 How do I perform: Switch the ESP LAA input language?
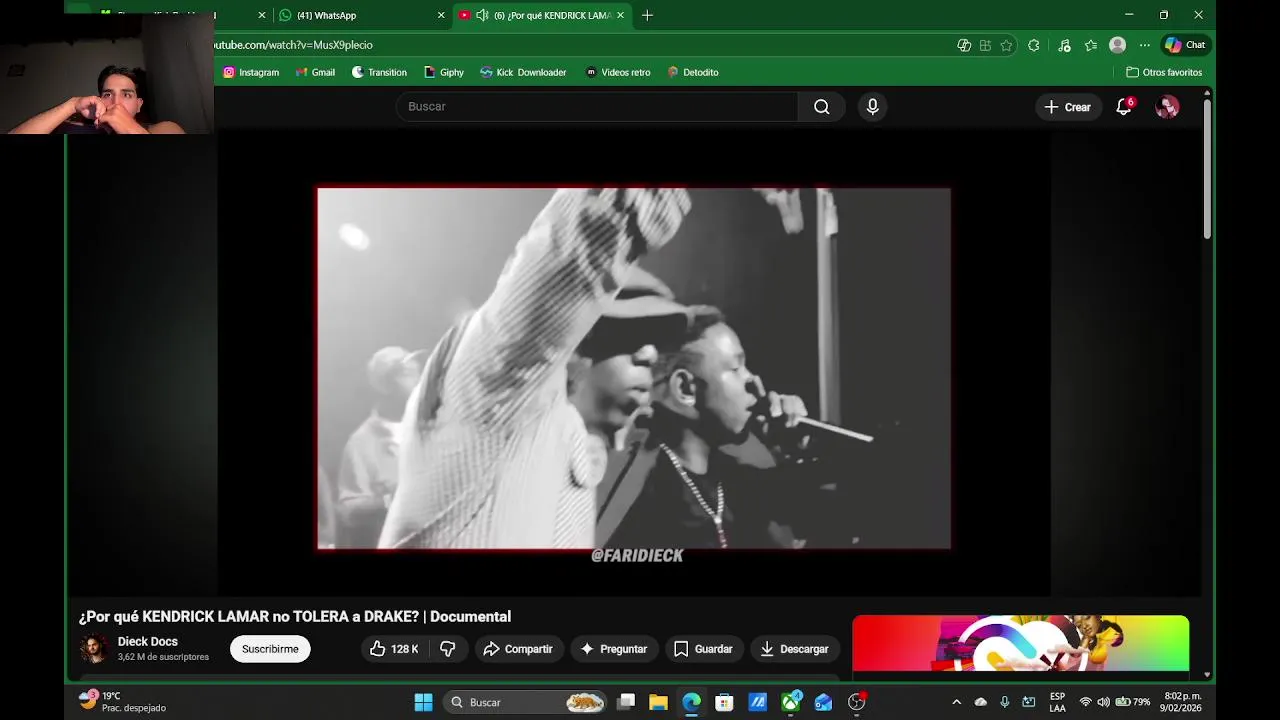pyautogui.click(x=1057, y=702)
